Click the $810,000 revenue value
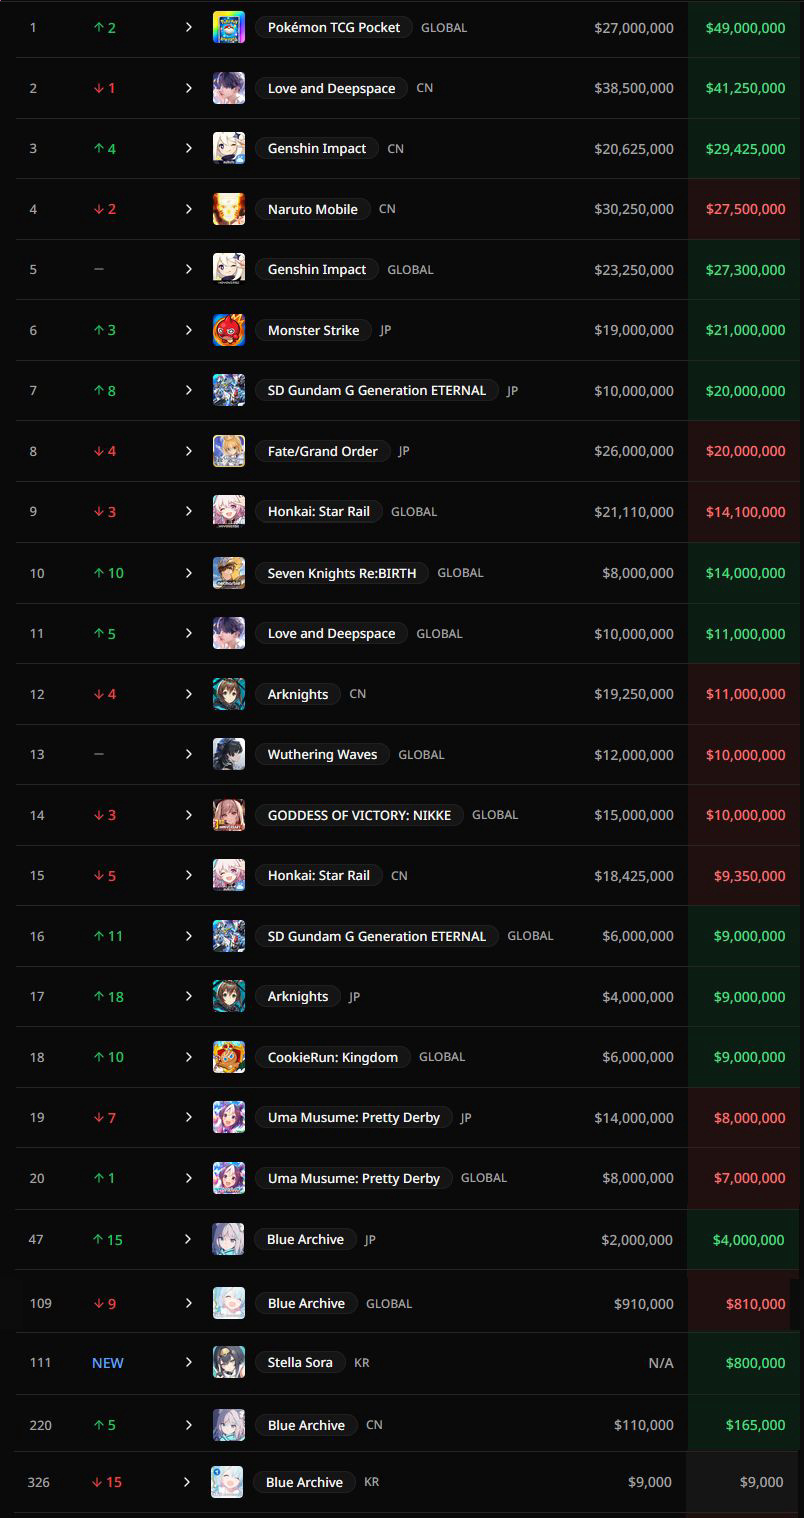 [x=755, y=1304]
